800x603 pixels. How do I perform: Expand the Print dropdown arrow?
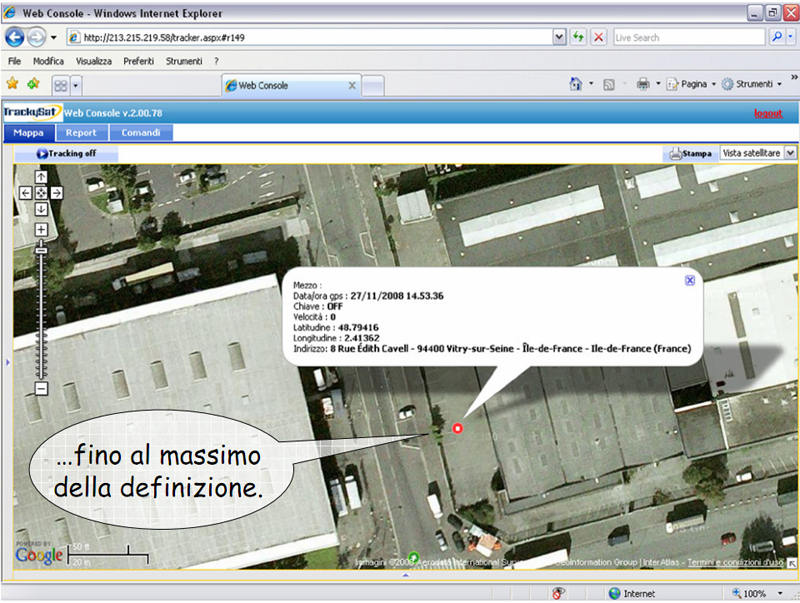pos(658,84)
